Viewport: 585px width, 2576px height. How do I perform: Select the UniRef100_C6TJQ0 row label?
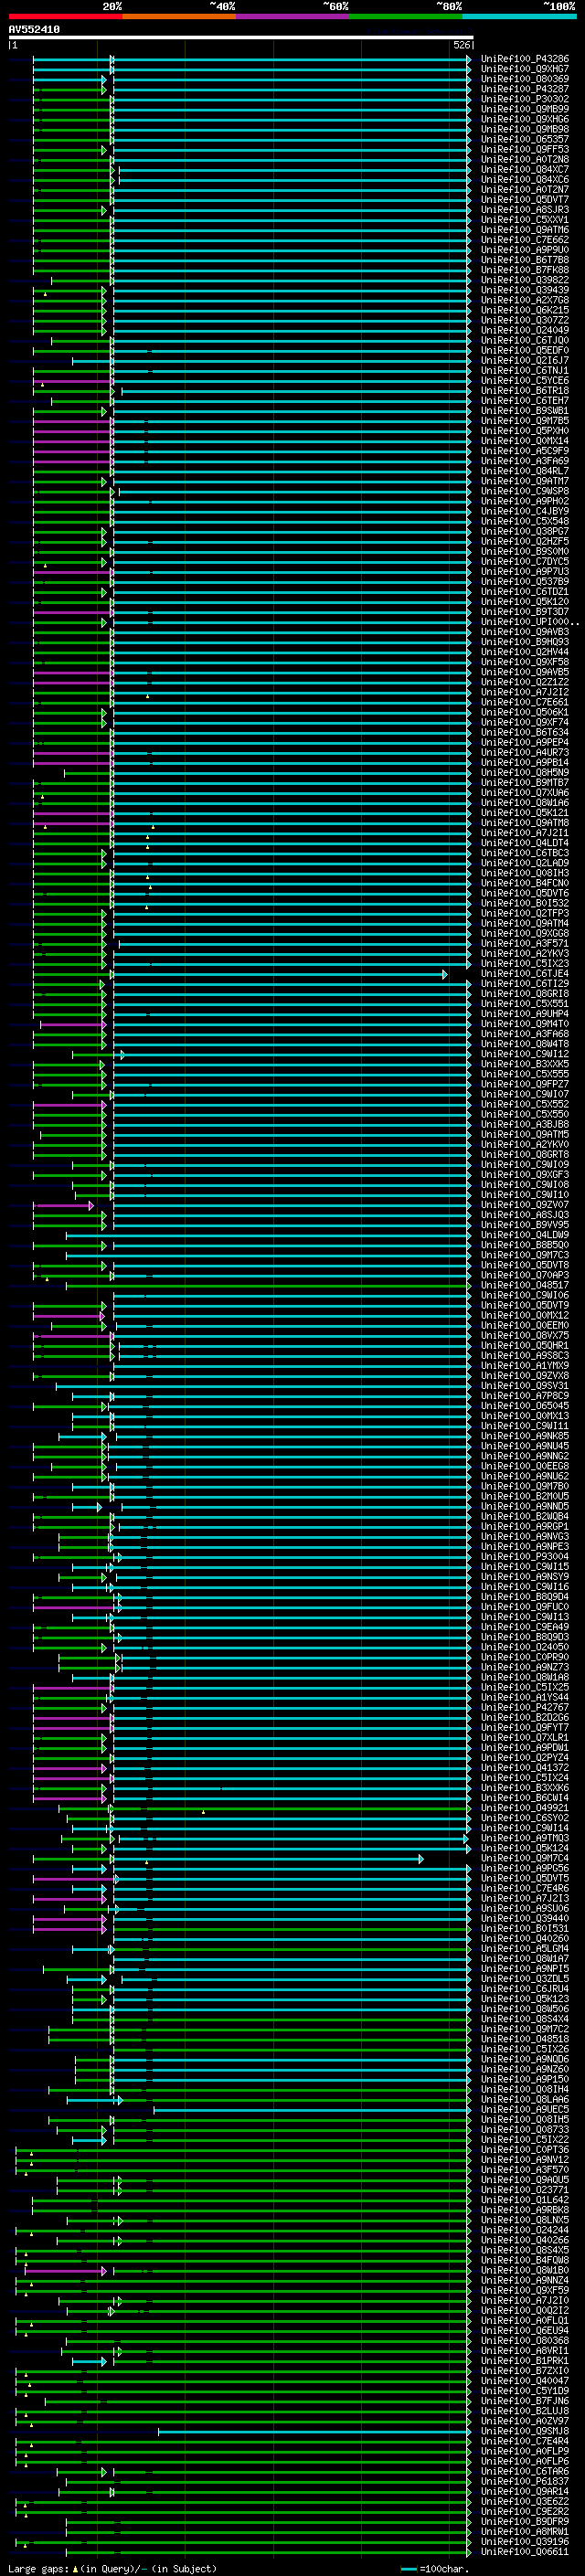(x=525, y=341)
